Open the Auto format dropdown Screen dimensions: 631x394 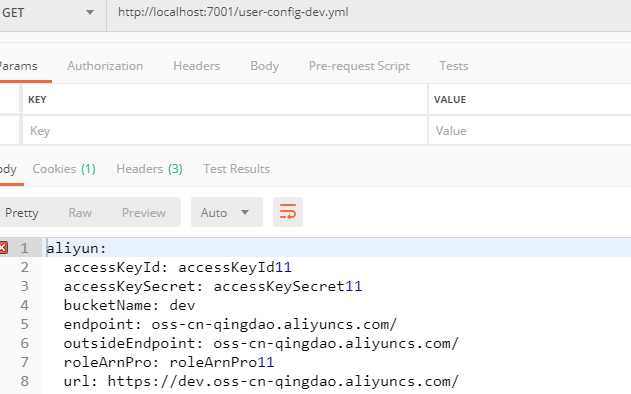coord(227,212)
